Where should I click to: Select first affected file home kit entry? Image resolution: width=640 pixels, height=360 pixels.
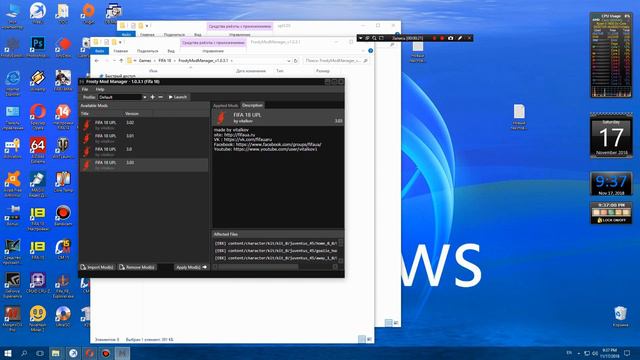[x=276, y=243]
